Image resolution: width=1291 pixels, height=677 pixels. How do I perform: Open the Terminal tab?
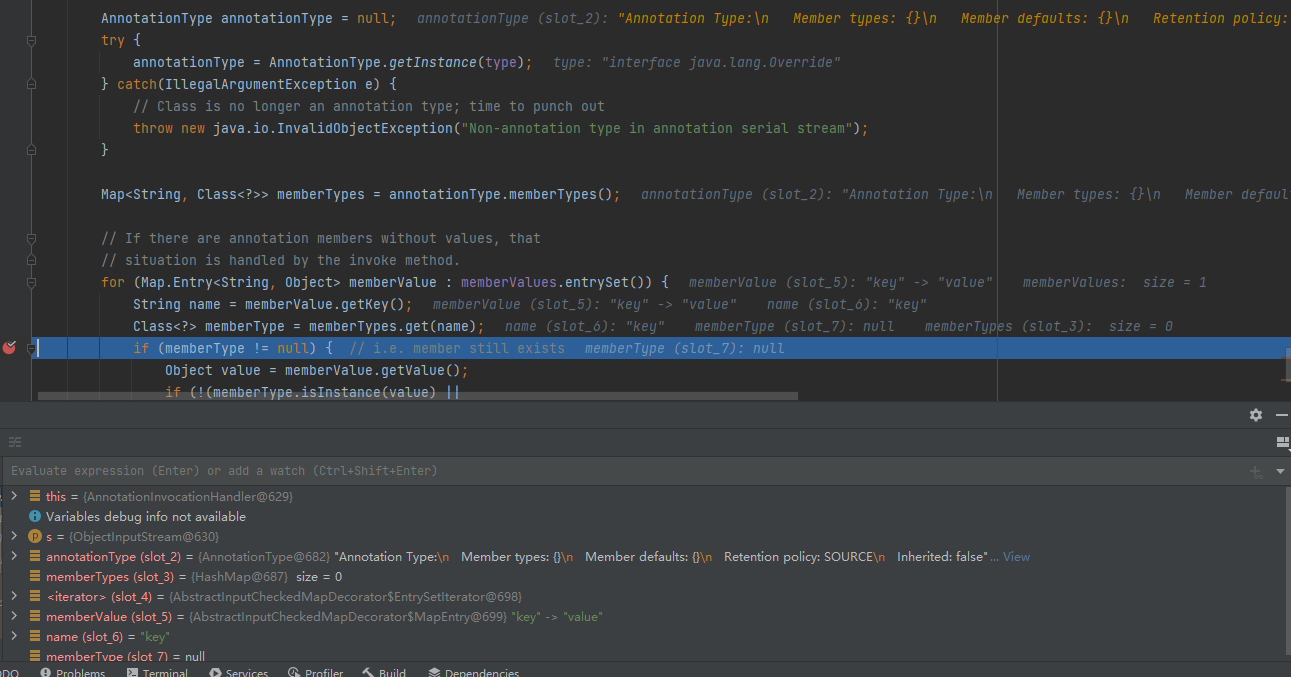pyautogui.click(x=158, y=673)
